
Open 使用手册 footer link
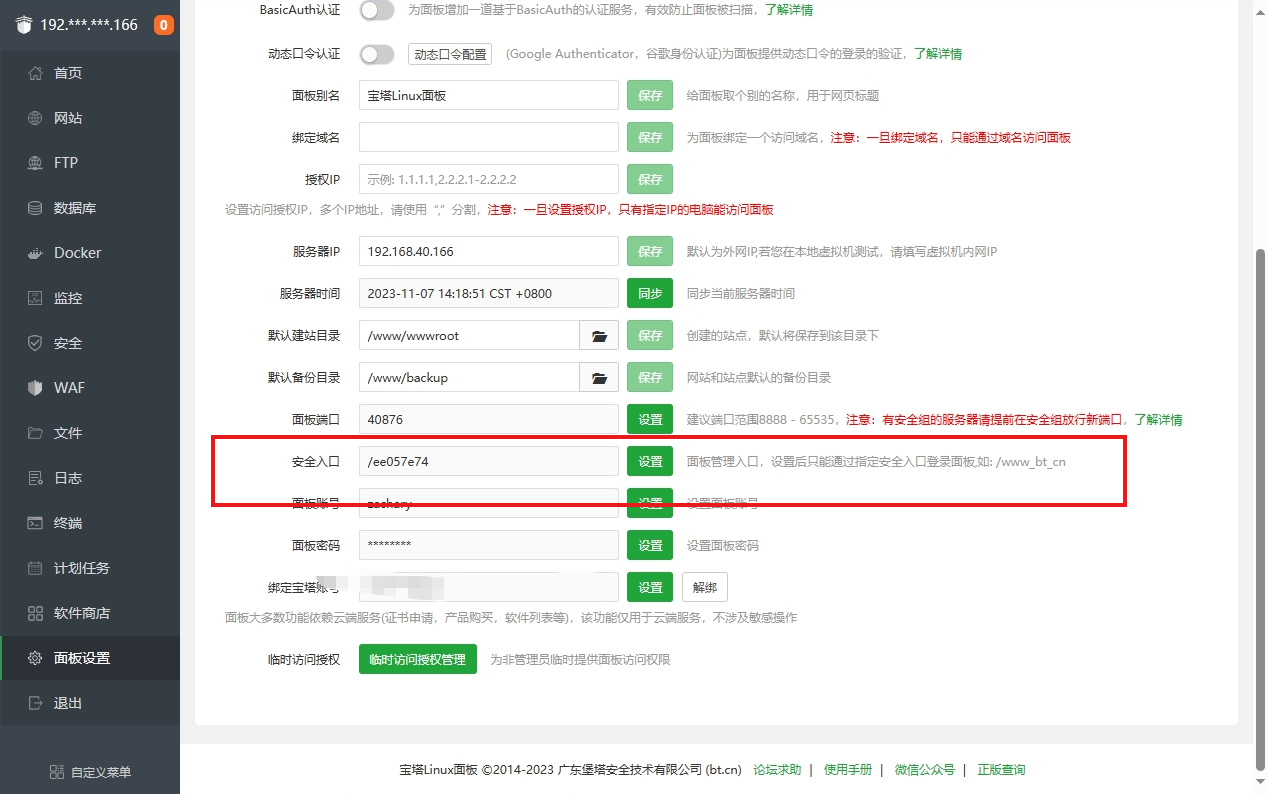pyautogui.click(x=848, y=770)
